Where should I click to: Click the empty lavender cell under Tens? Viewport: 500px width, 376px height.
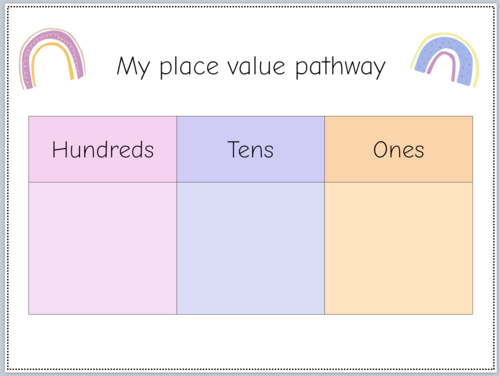(250, 248)
